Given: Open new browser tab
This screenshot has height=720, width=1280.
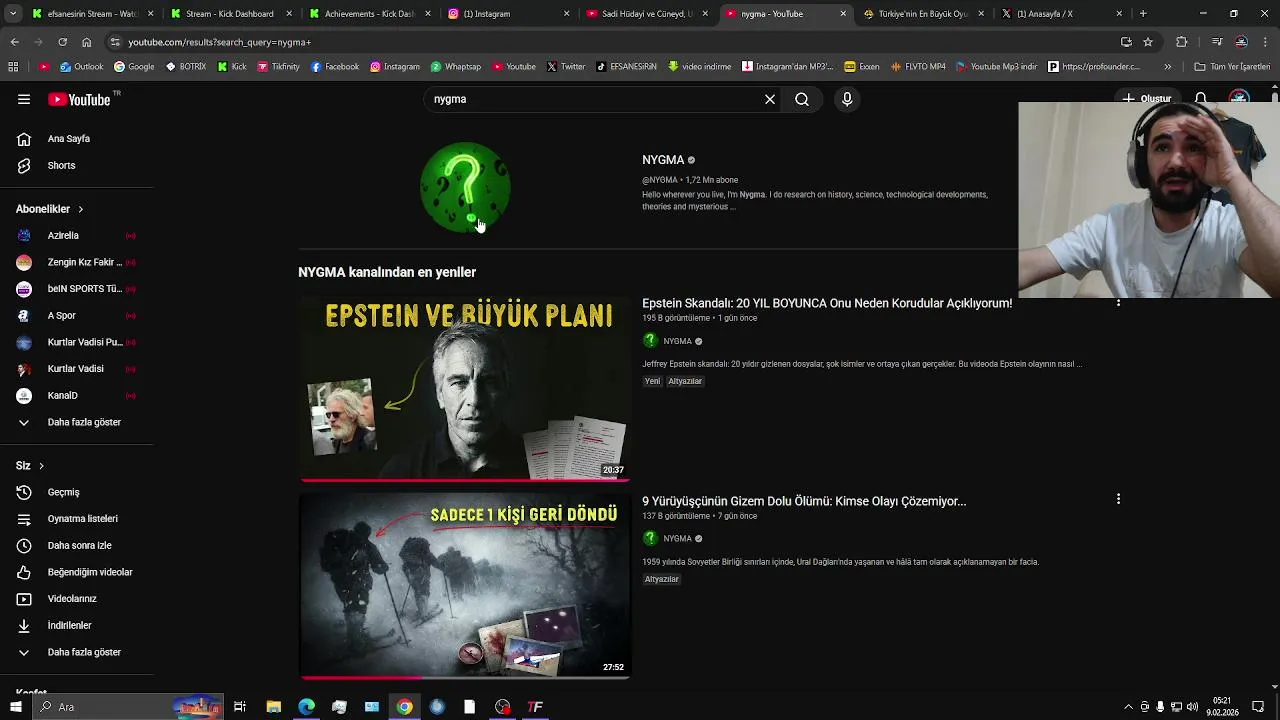Looking at the screenshot, I should [x=1143, y=14].
